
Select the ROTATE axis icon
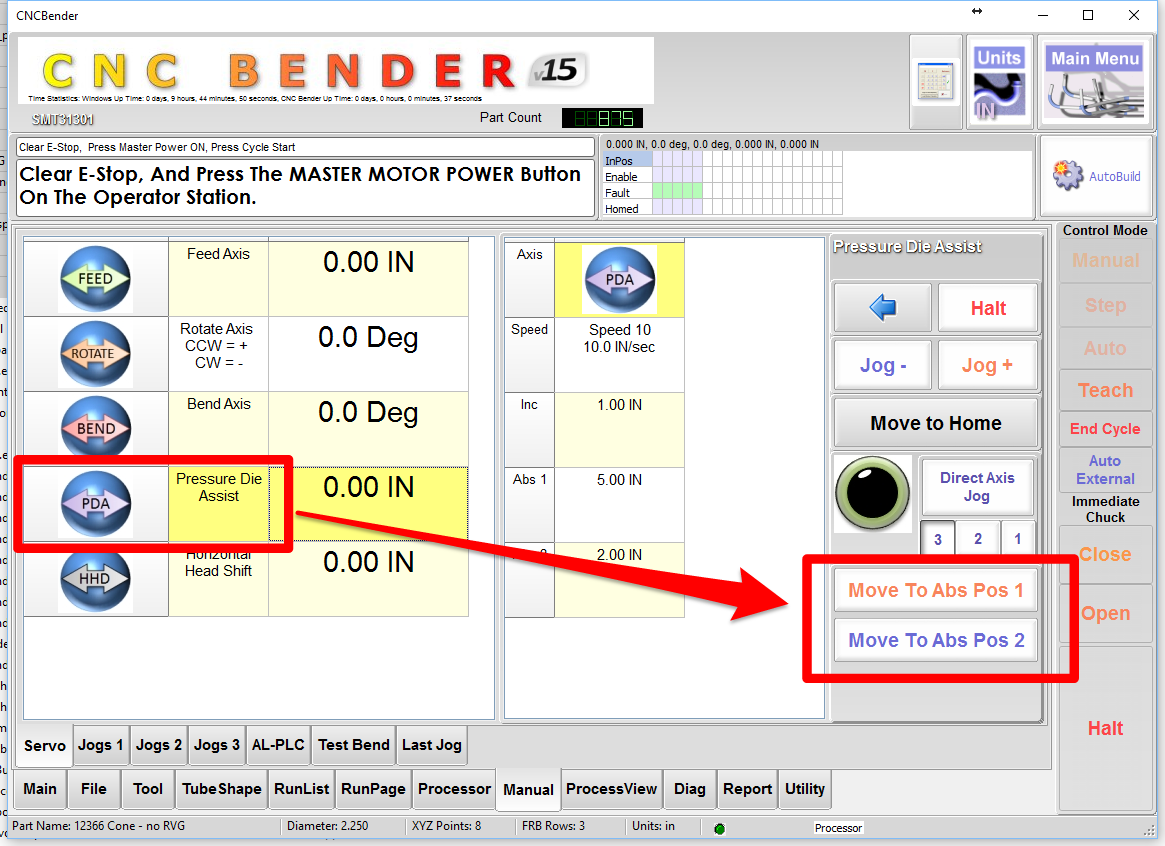tap(95, 354)
